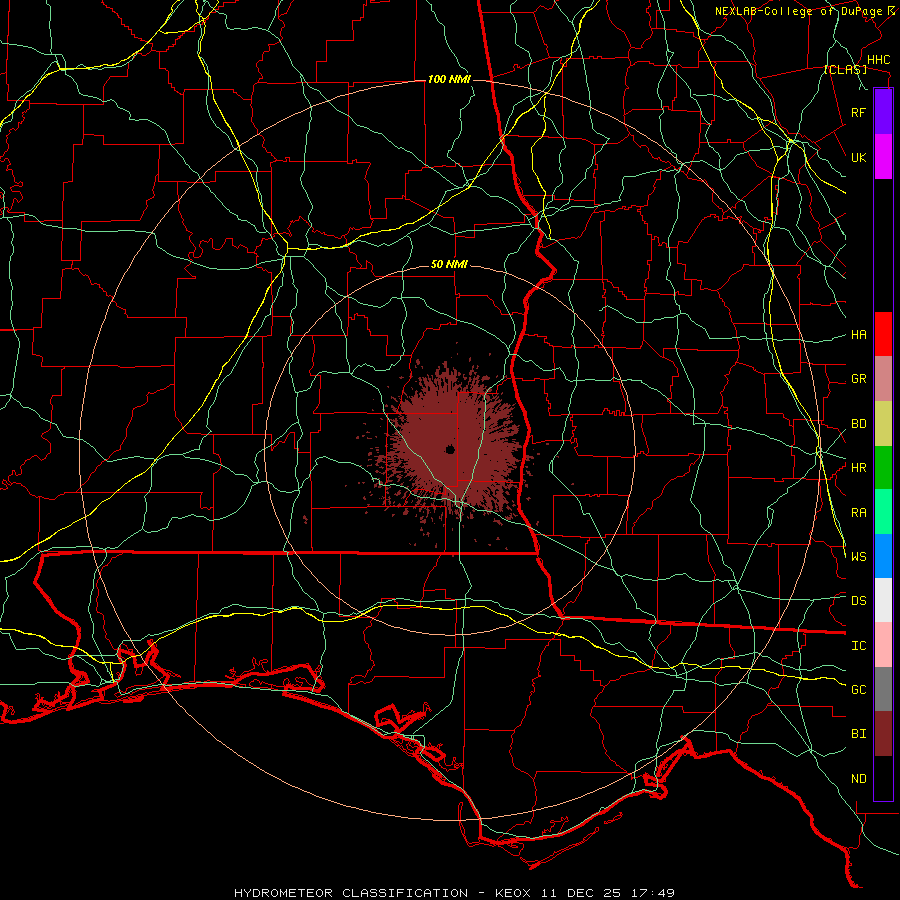Click the "ND" legend label
The image size is (900, 900).
859,779
